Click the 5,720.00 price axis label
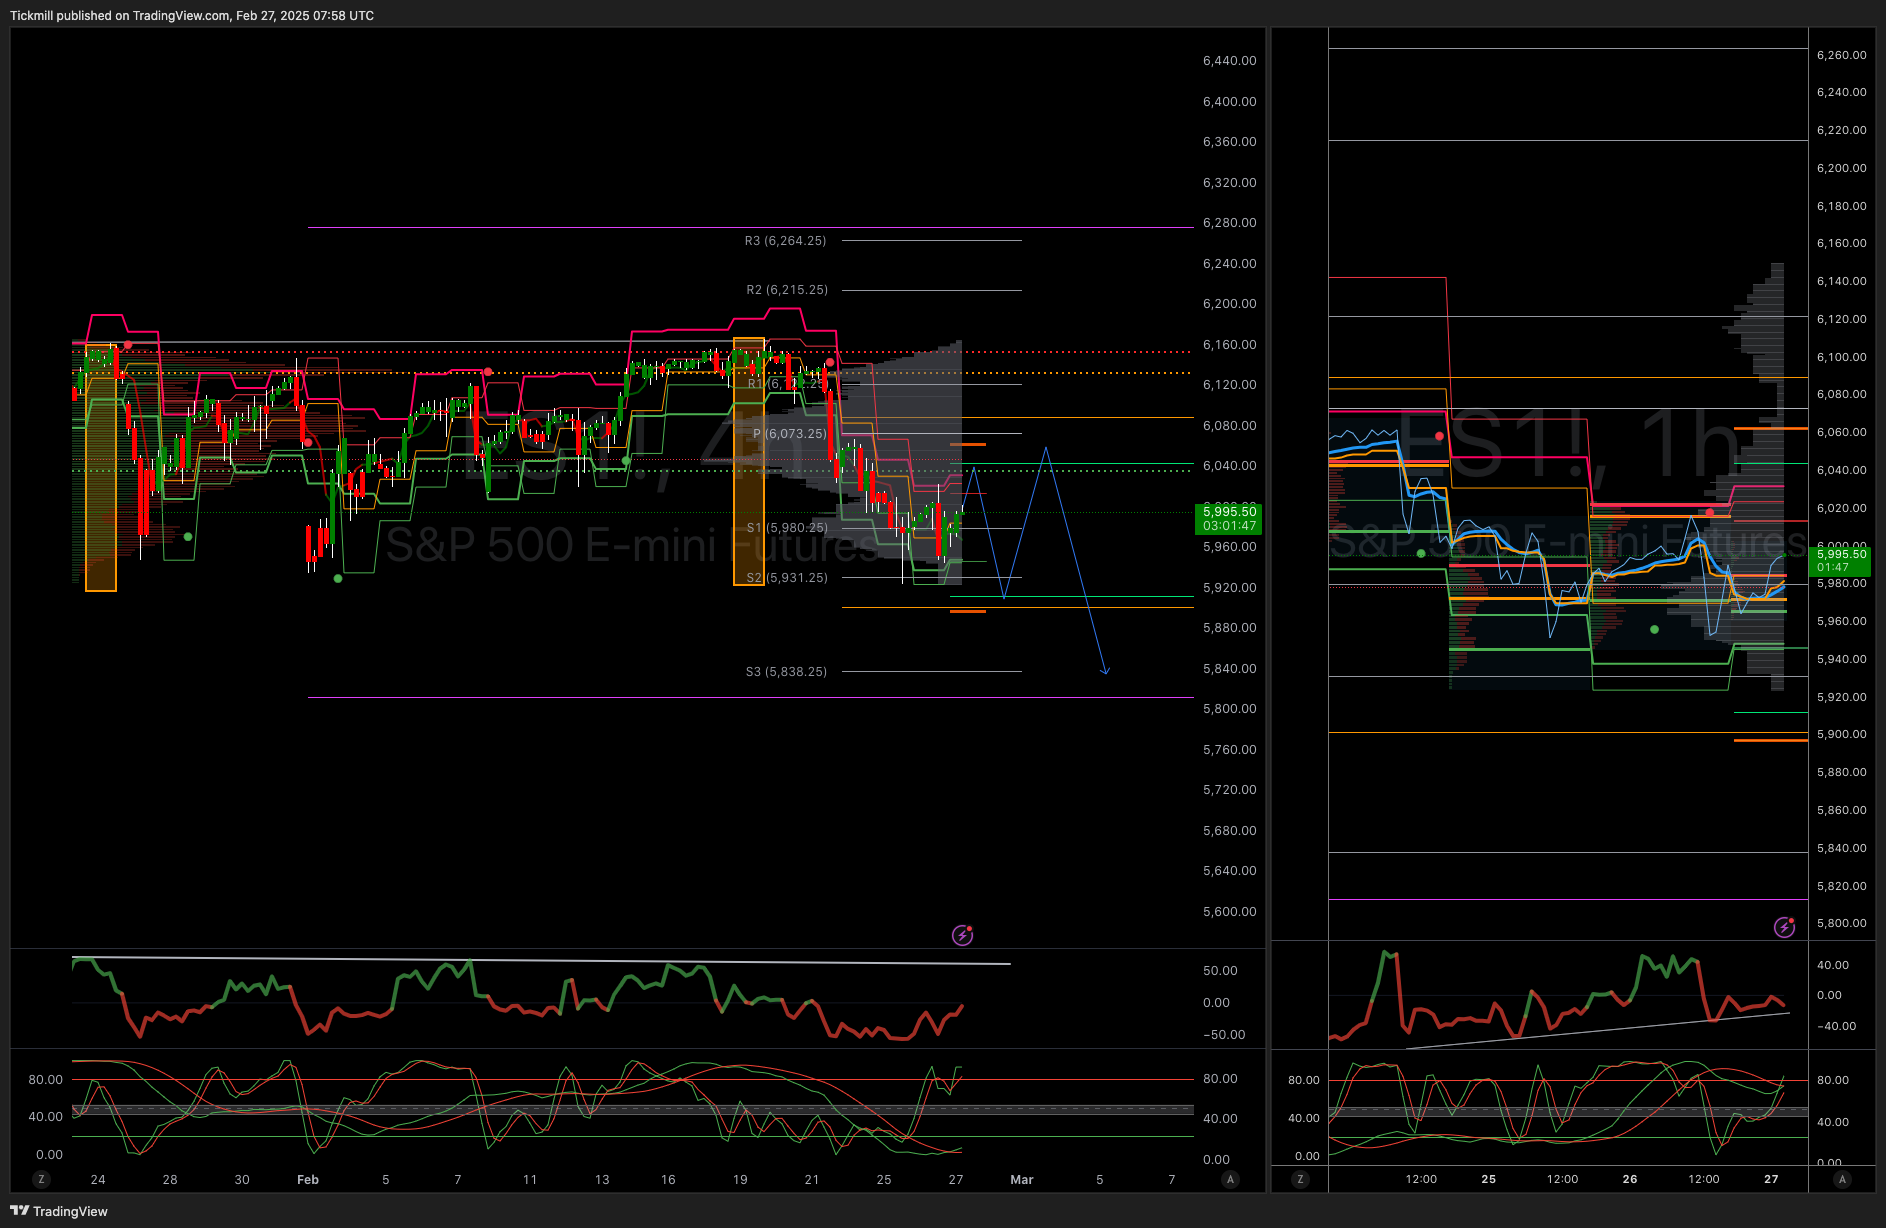This screenshot has height=1228, width=1886. tap(1229, 790)
